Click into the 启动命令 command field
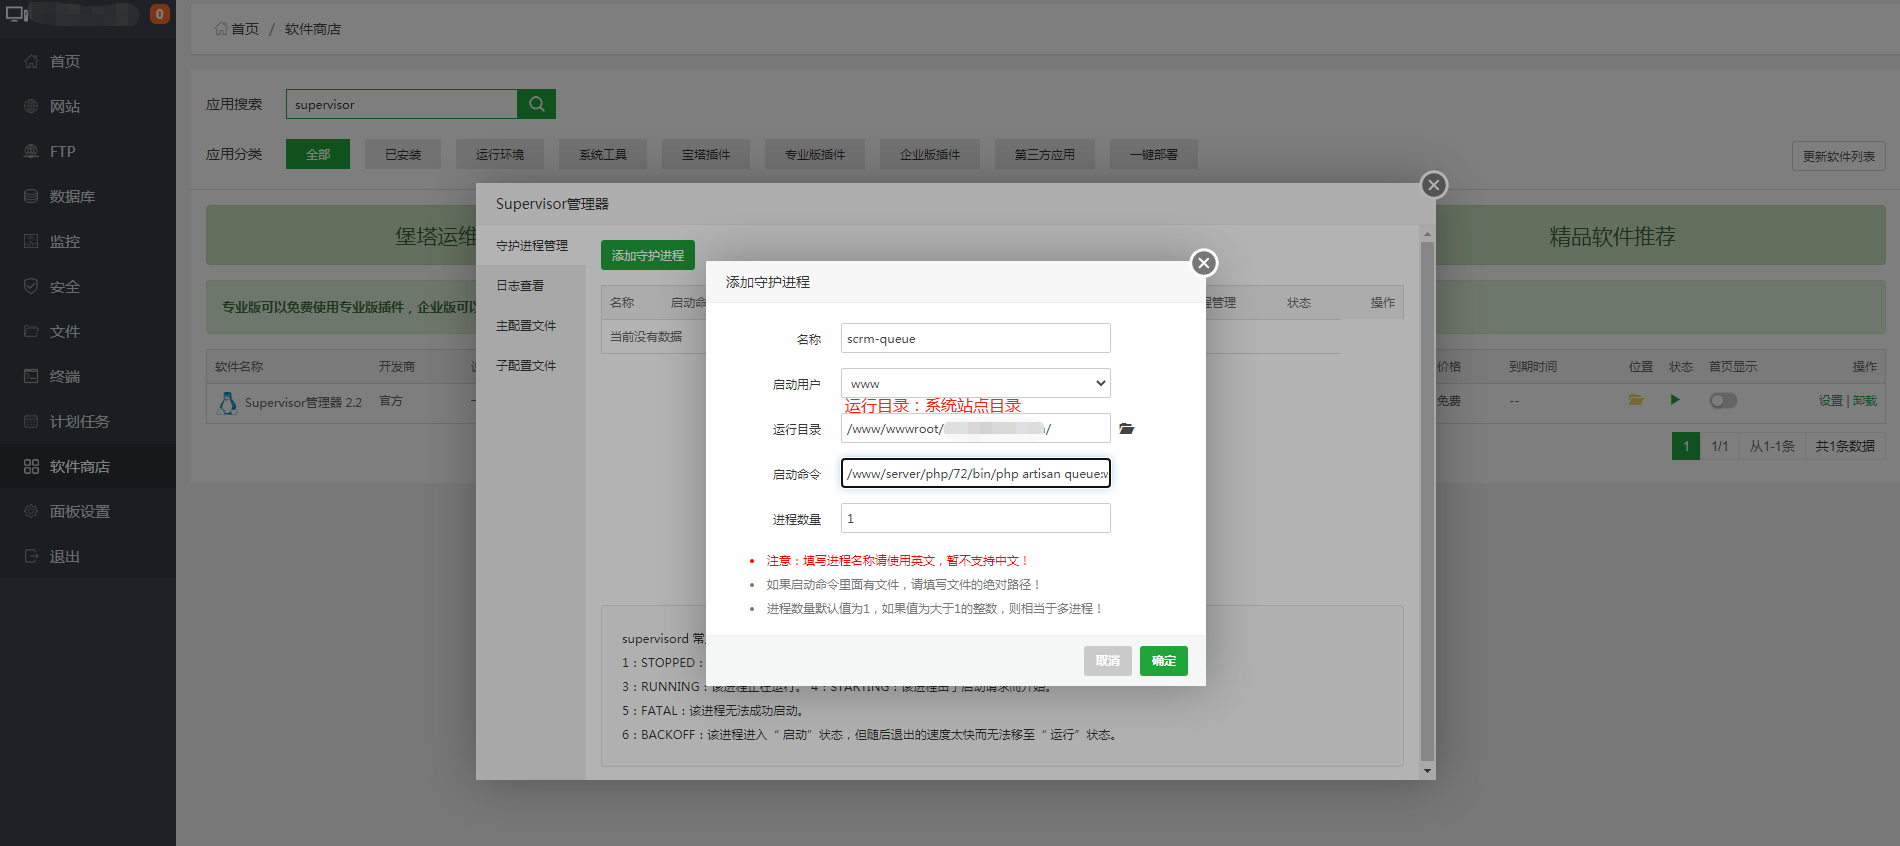Viewport: 1900px width, 846px height. pyautogui.click(x=976, y=473)
